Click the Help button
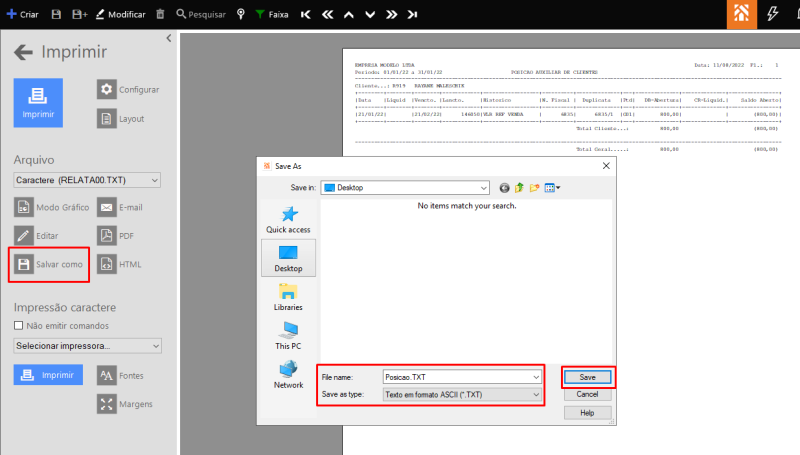800x455 pixels. (587, 413)
